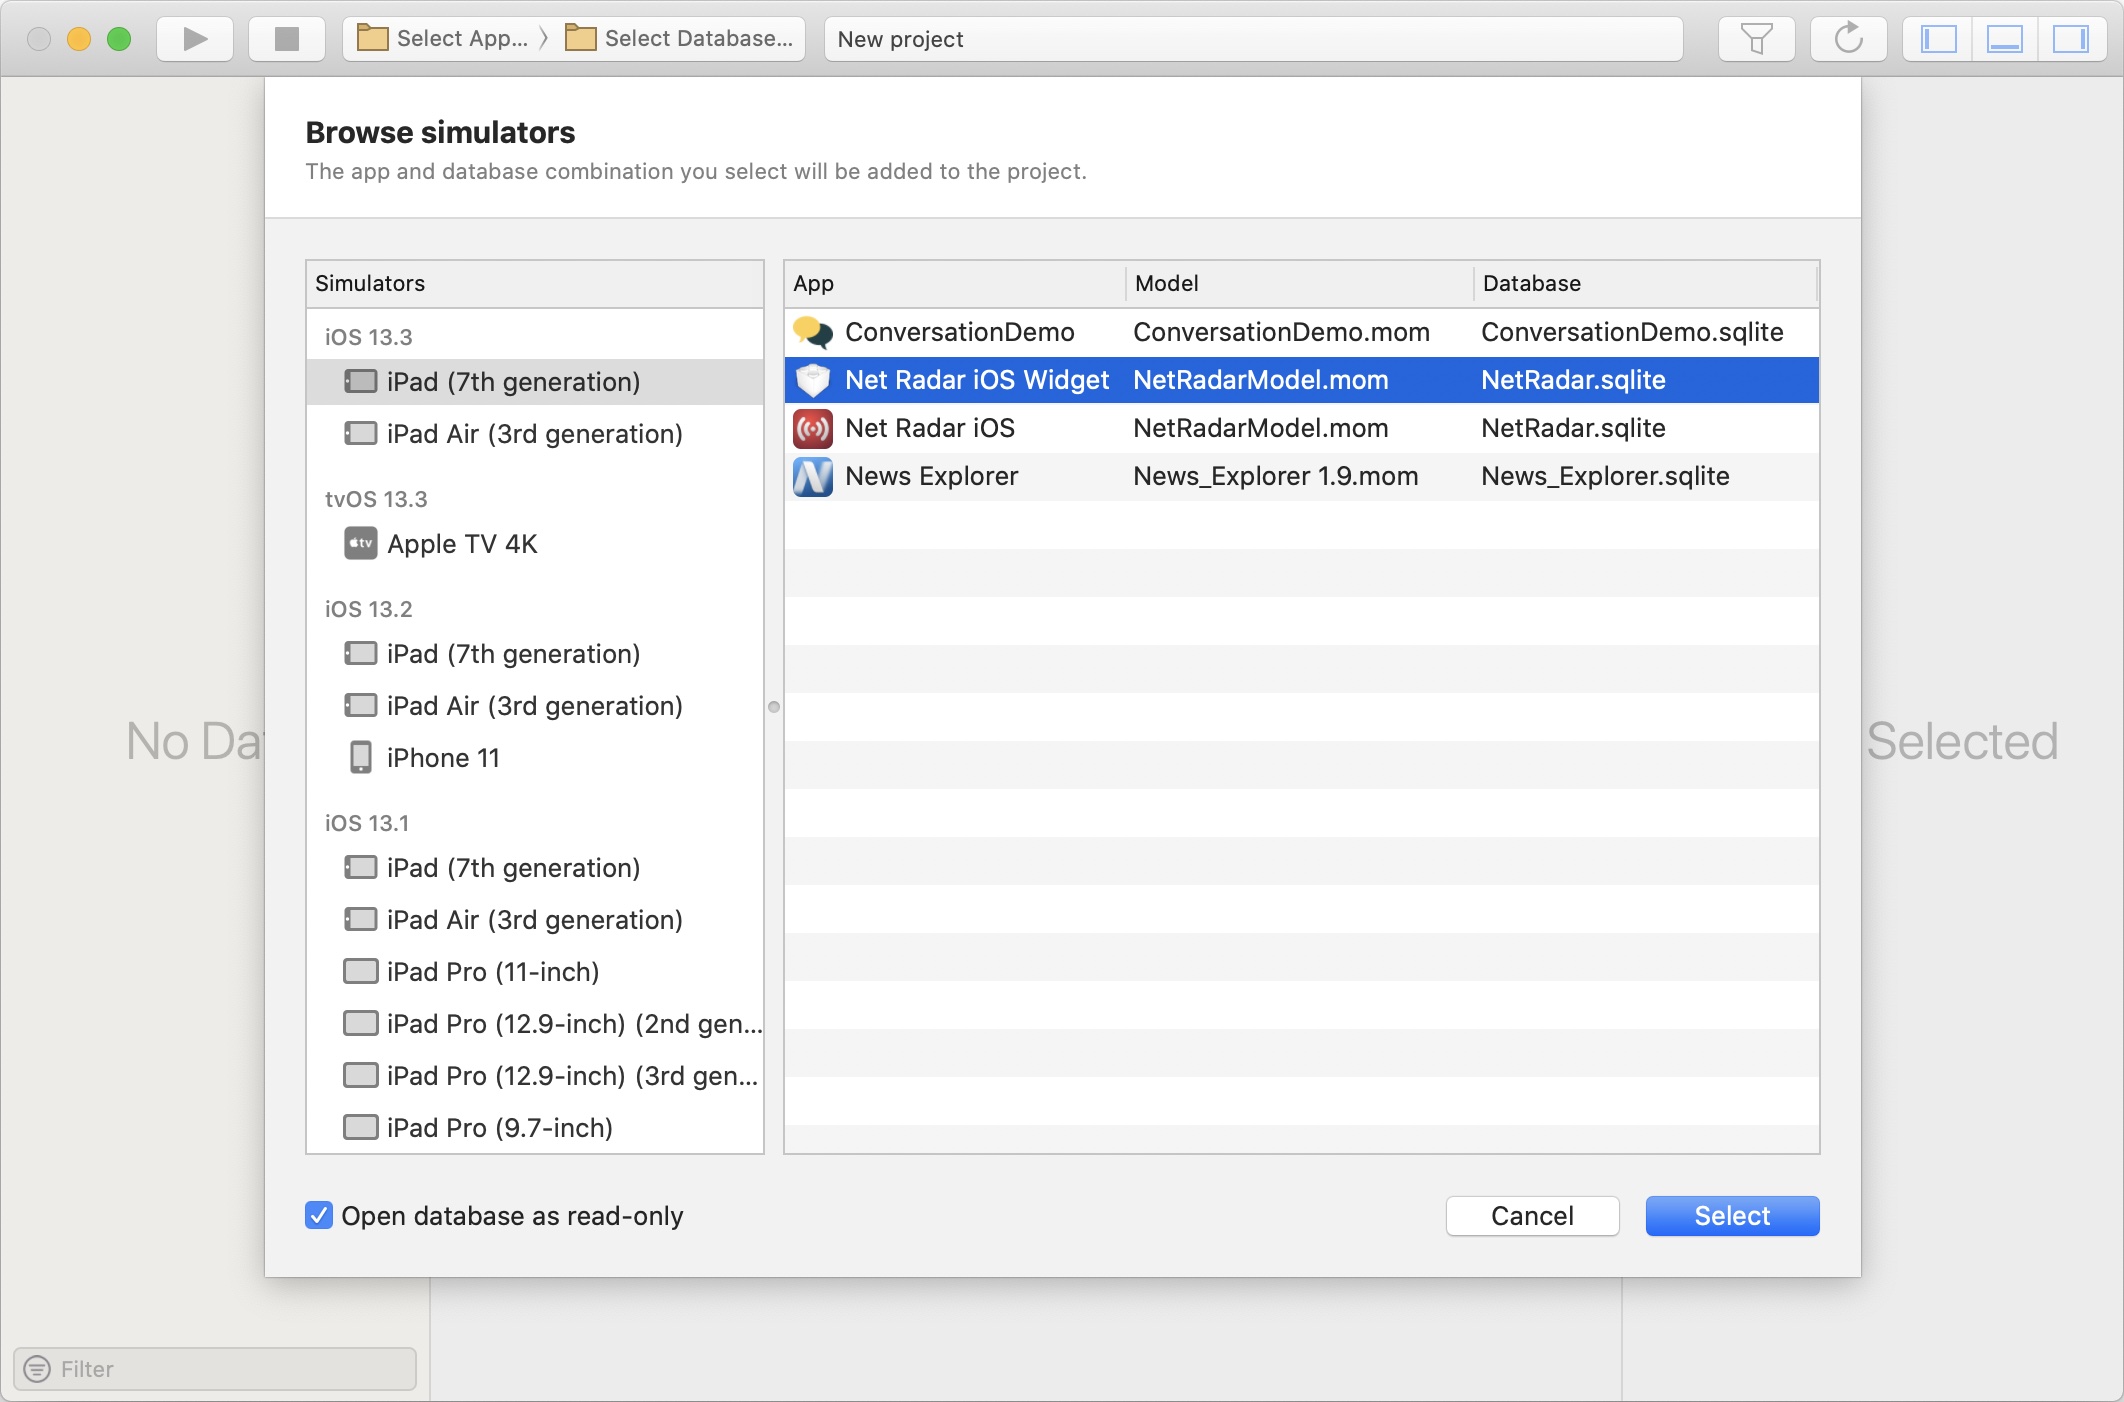Click the App column header
The image size is (2124, 1402).
click(955, 284)
